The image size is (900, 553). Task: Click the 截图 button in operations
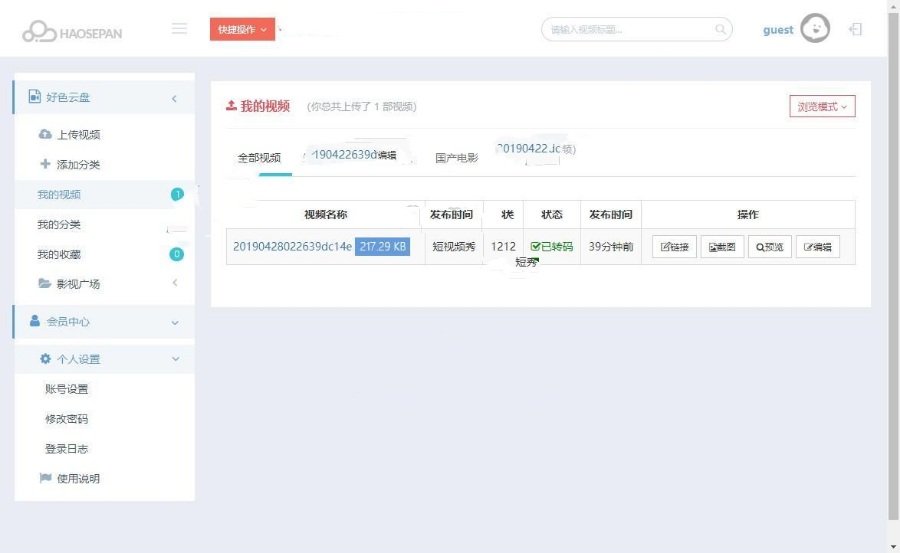click(x=722, y=247)
